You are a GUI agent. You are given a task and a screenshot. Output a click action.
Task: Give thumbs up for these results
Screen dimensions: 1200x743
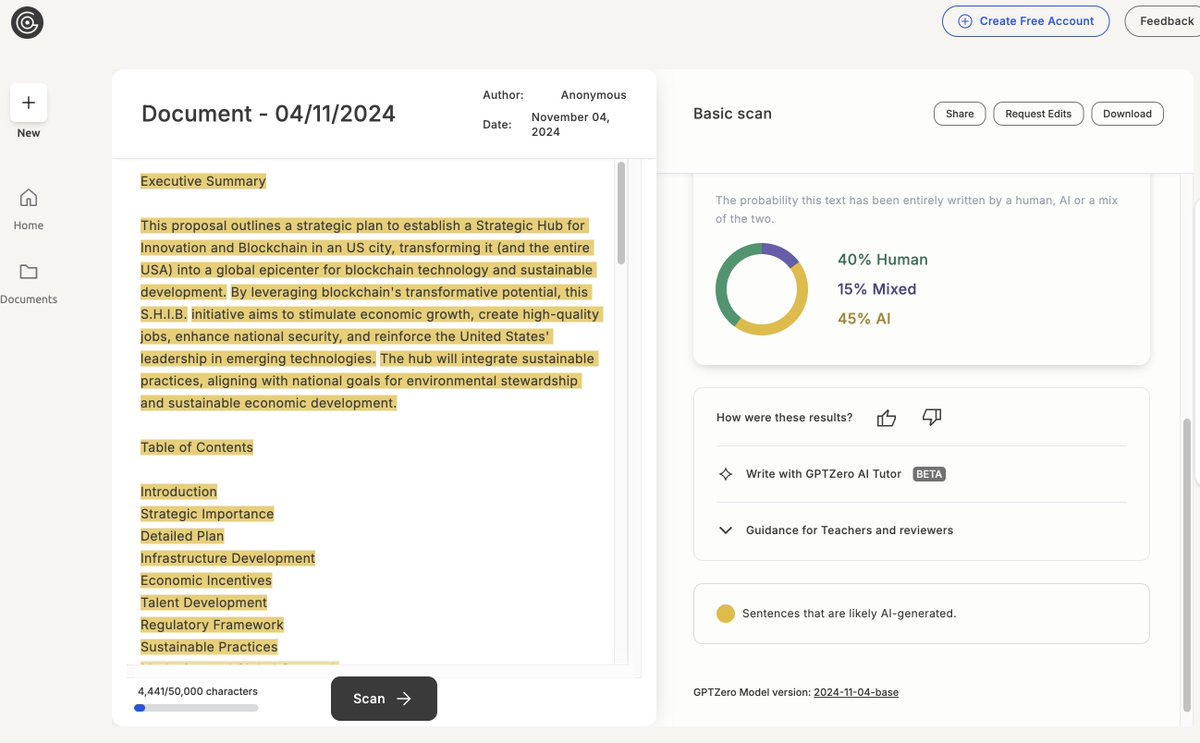pos(886,418)
